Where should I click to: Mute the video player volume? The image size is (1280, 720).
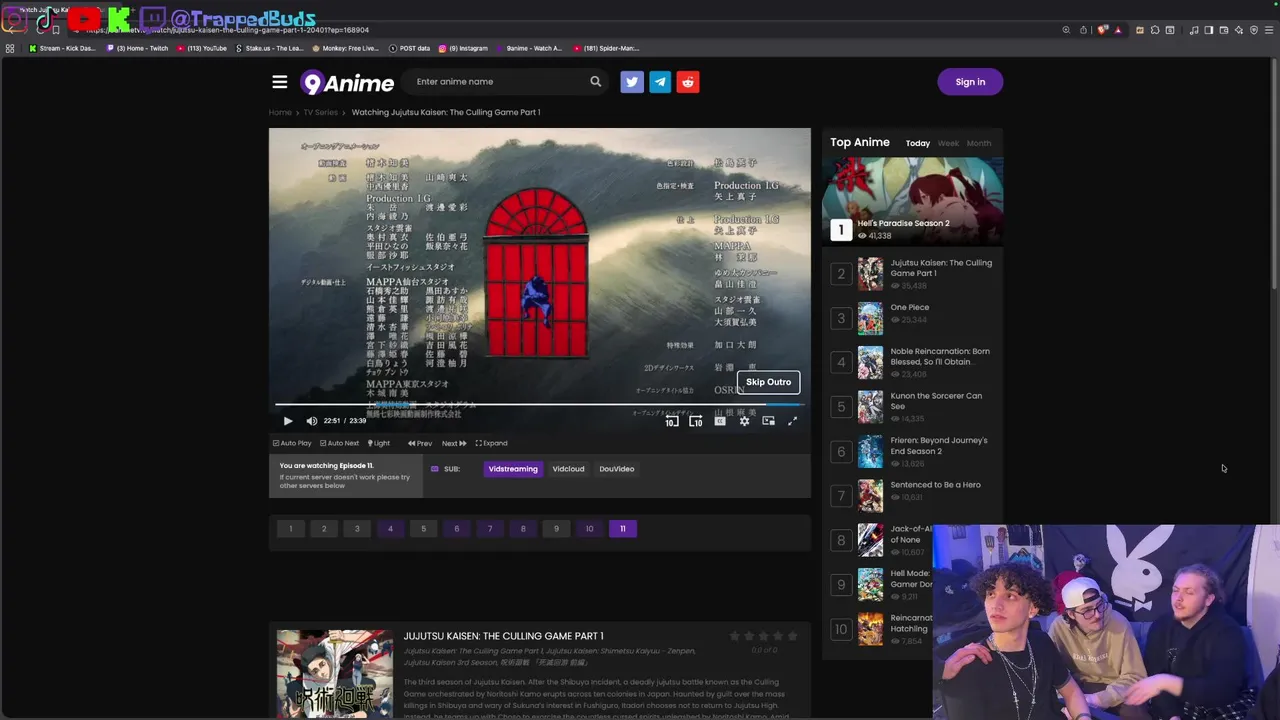tap(311, 421)
